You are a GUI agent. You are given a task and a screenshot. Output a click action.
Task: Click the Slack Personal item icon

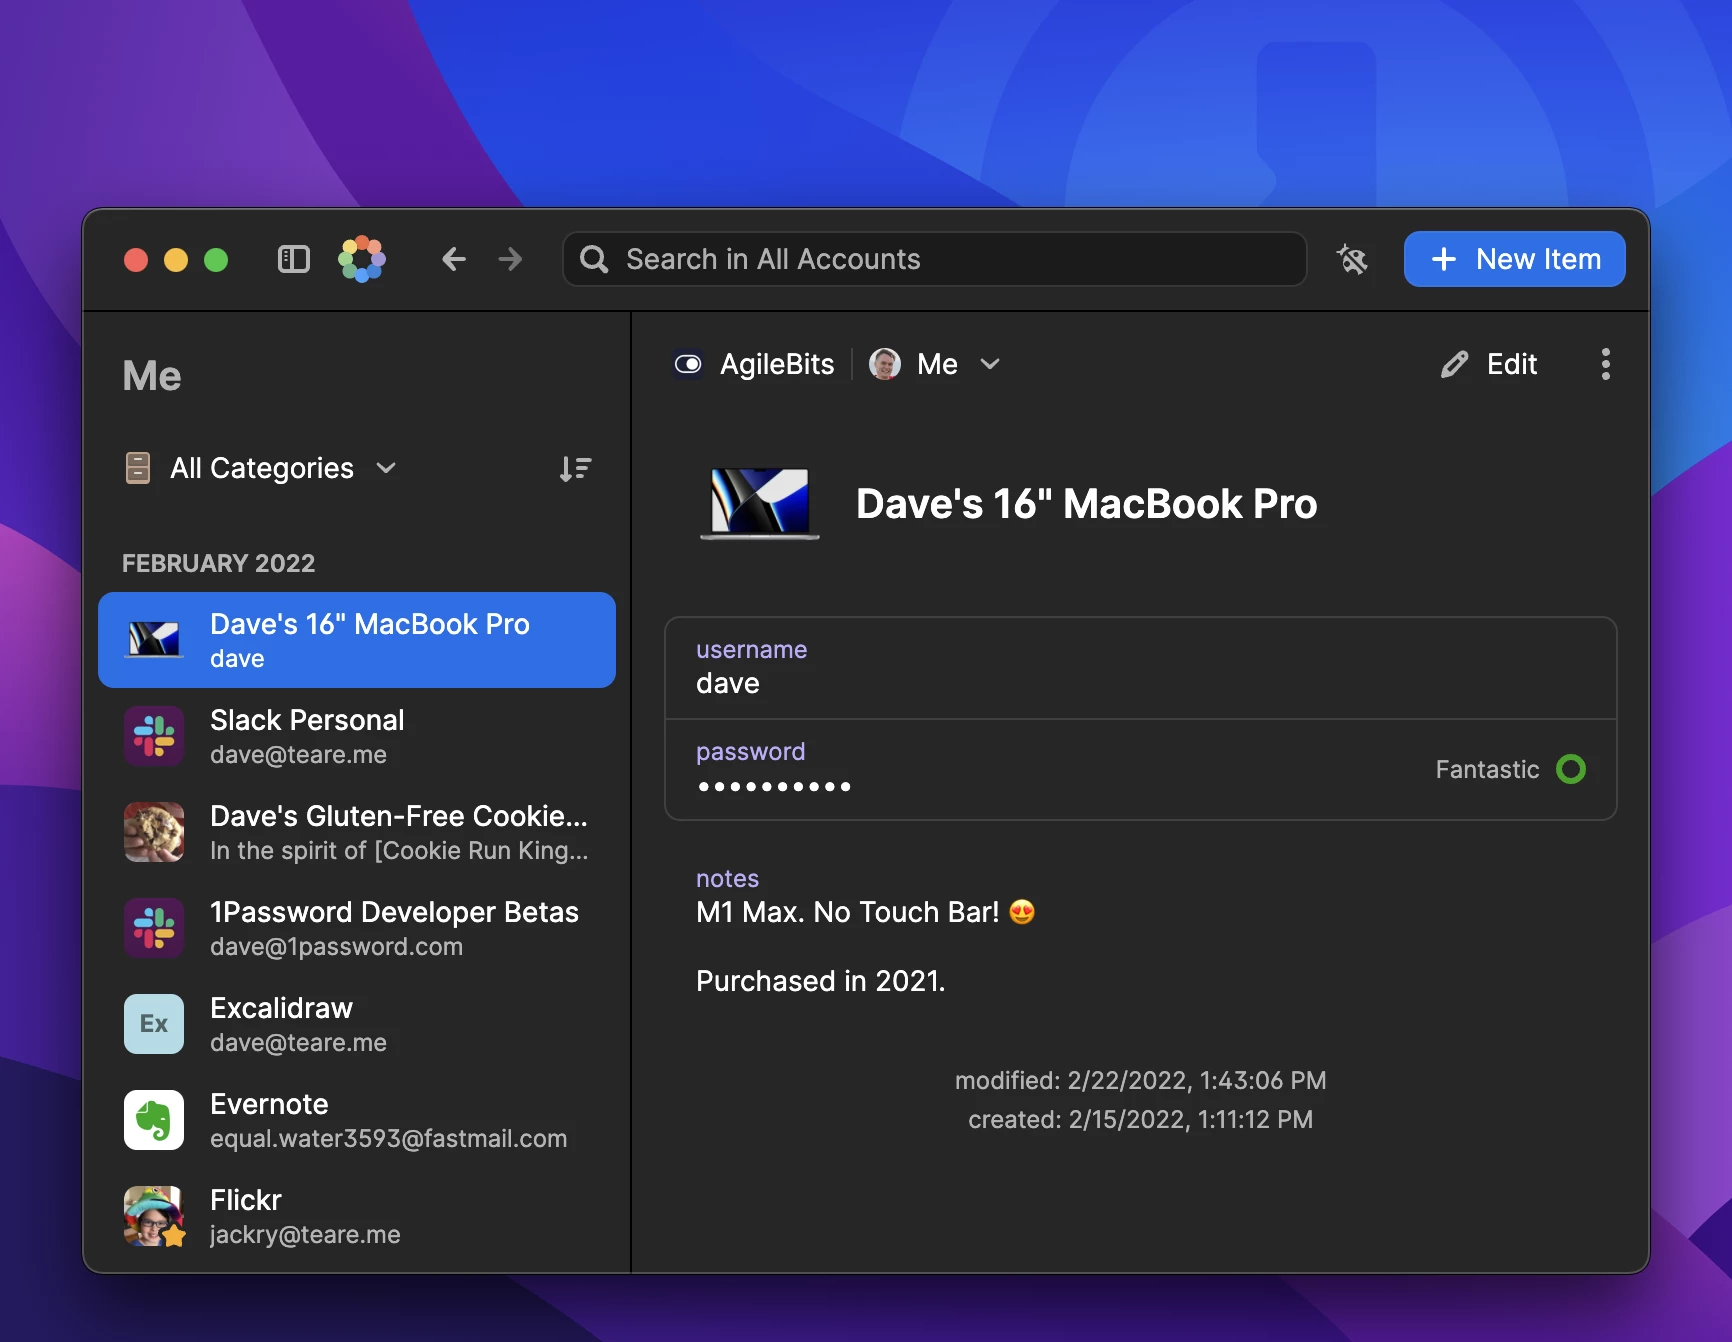coord(154,736)
